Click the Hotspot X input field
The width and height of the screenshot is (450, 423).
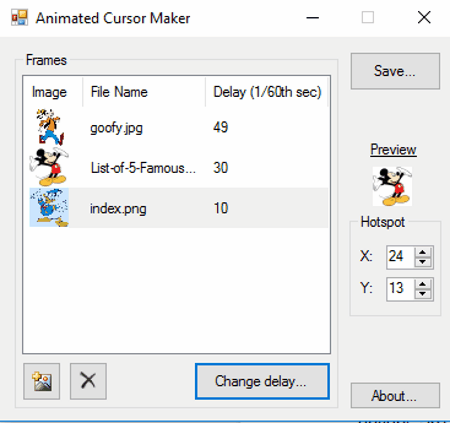click(401, 257)
